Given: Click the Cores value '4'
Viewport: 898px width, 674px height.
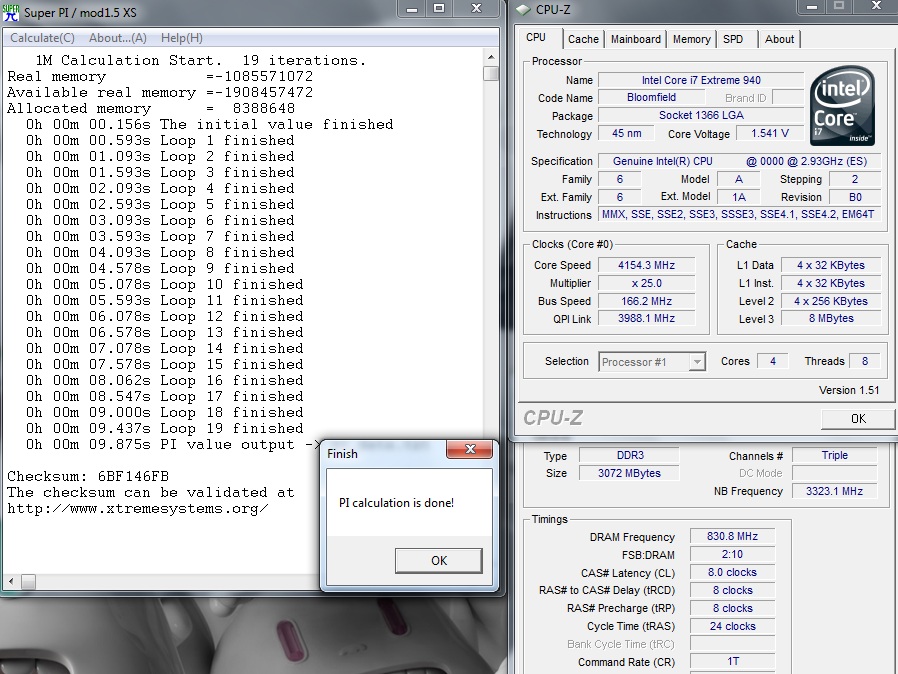Looking at the screenshot, I should (773, 361).
